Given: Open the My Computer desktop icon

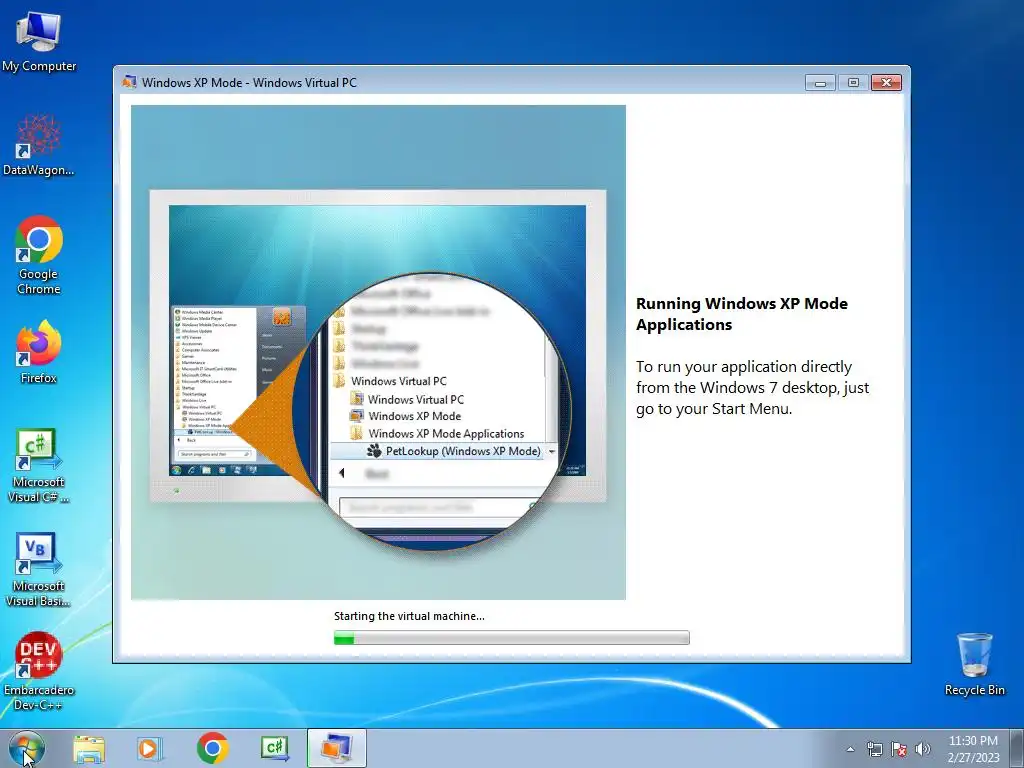Looking at the screenshot, I should [x=39, y=42].
